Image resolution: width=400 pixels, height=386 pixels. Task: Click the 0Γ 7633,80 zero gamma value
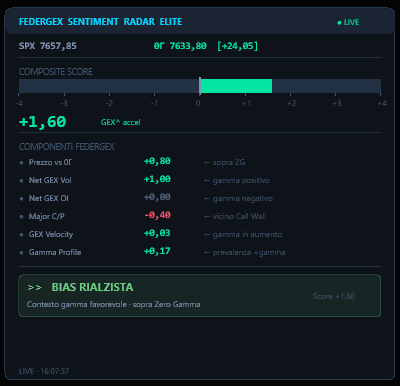pos(180,46)
